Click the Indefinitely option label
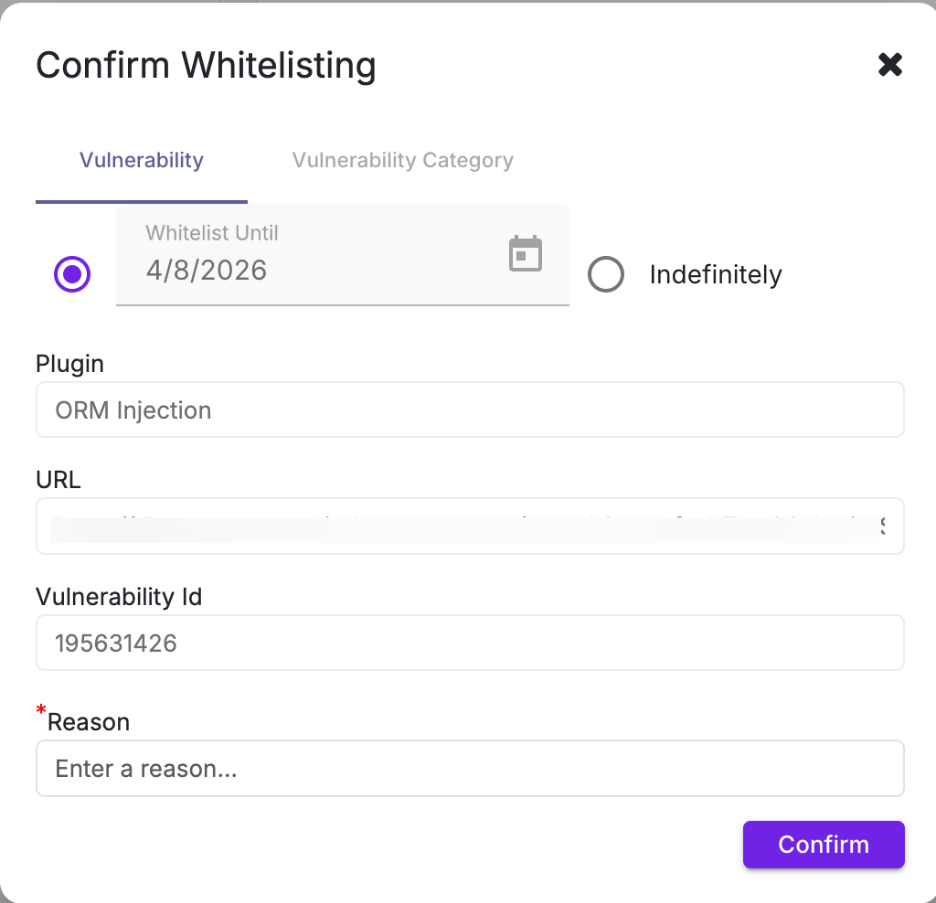This screenshot has width=936, height=903. point(715,275)
